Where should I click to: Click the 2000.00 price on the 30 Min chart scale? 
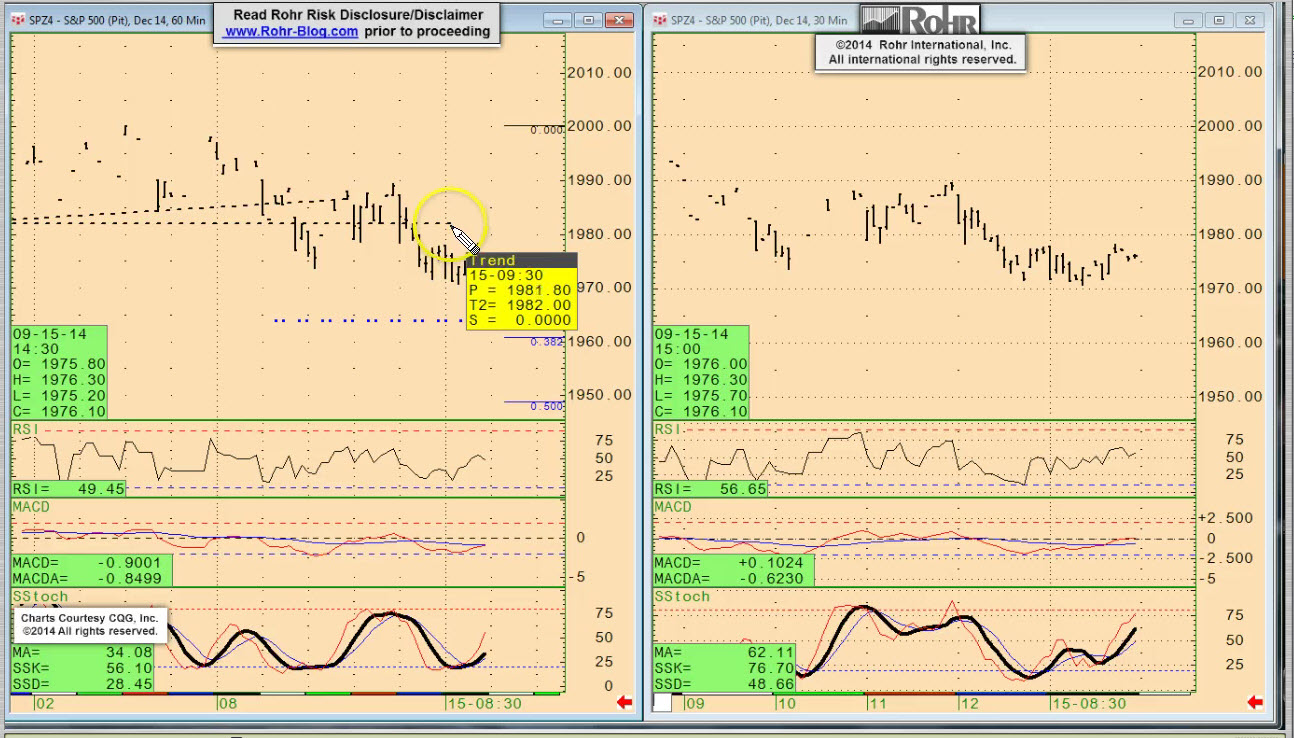(x=1230, y=126)
